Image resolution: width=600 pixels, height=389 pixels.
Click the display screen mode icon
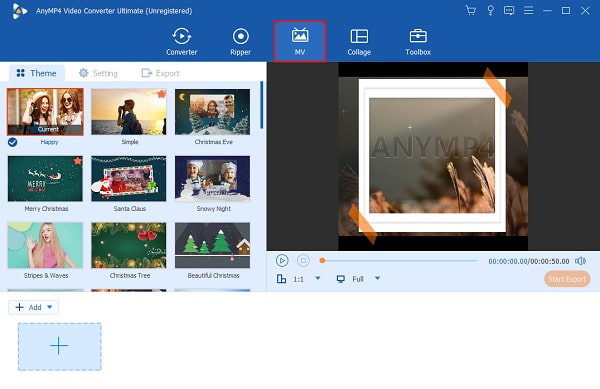pyautogui.click(x=341, y=279)
